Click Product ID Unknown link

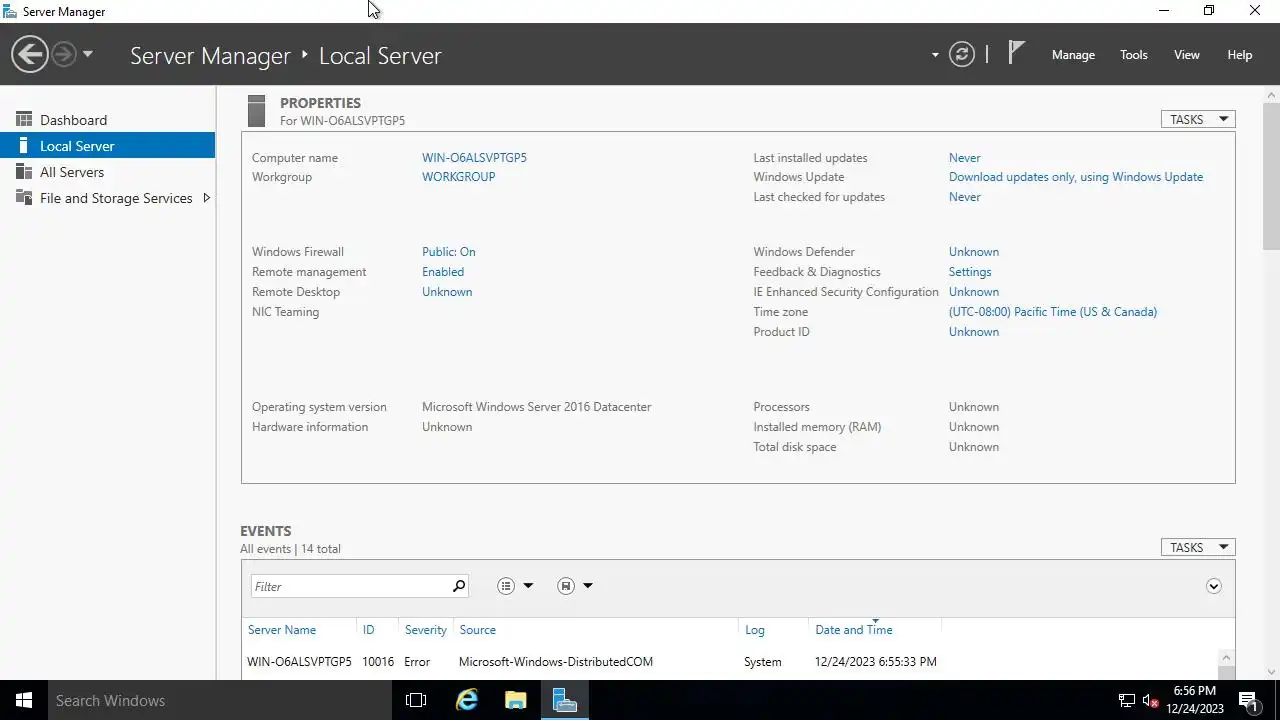pyautogui.click(x=973, y=332)
